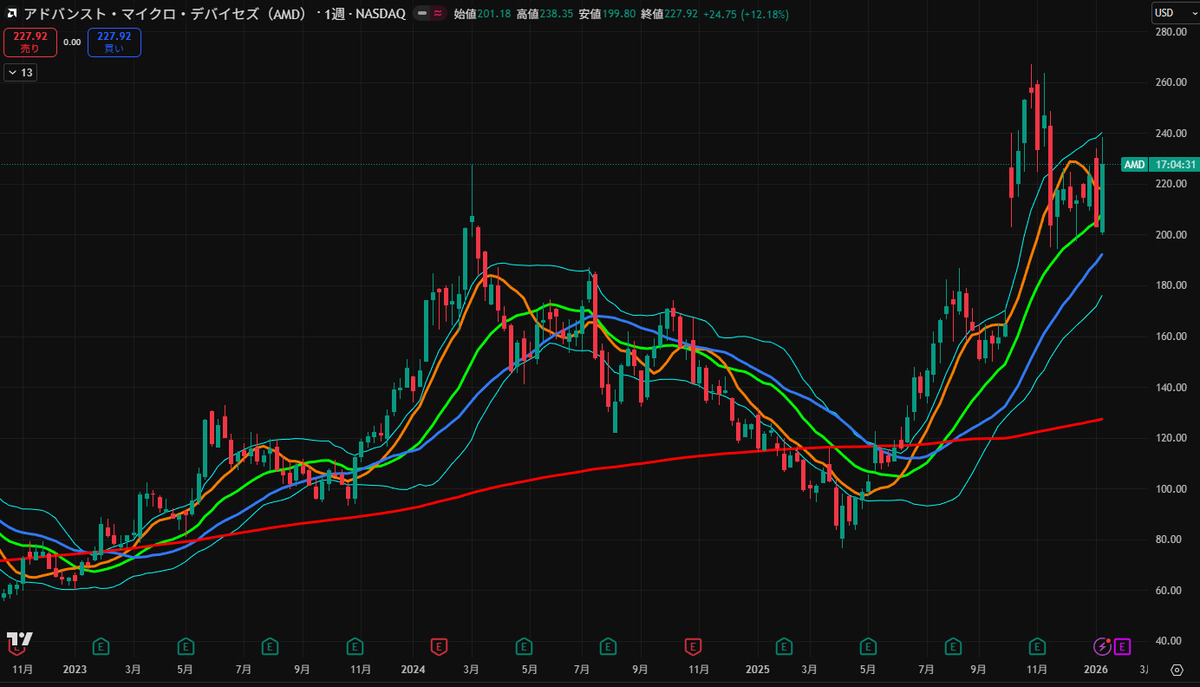Image resolution: width=1200 pixels, height=687 pixels.
Task: Click the E earnings marker above 11月 of 2023
Action: pos(353,646)
